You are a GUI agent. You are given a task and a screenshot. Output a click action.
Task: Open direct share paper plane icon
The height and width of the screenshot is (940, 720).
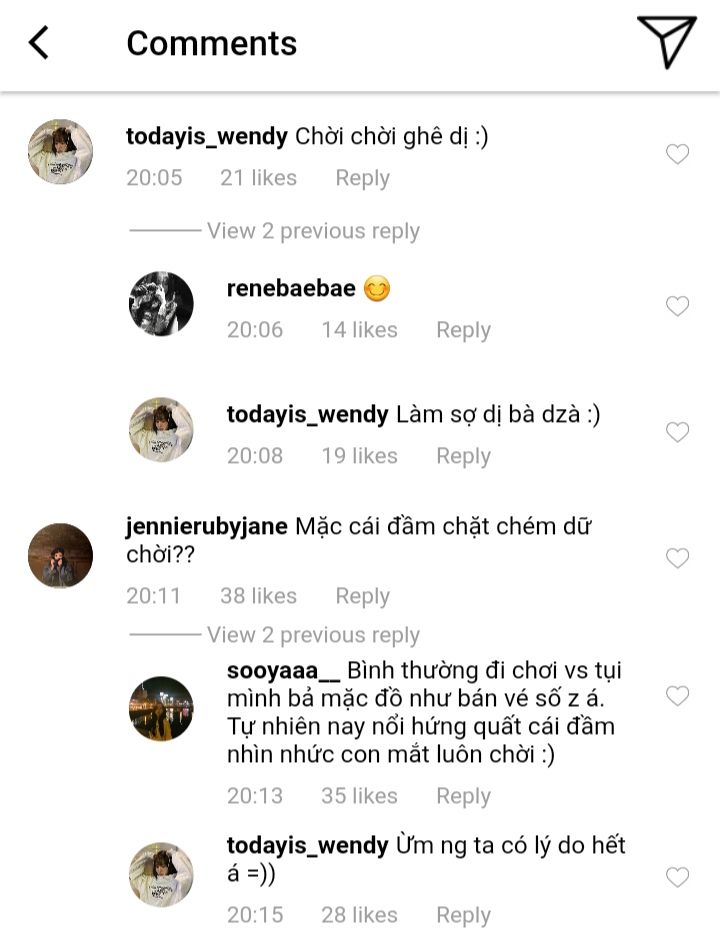tap(666, 42)
